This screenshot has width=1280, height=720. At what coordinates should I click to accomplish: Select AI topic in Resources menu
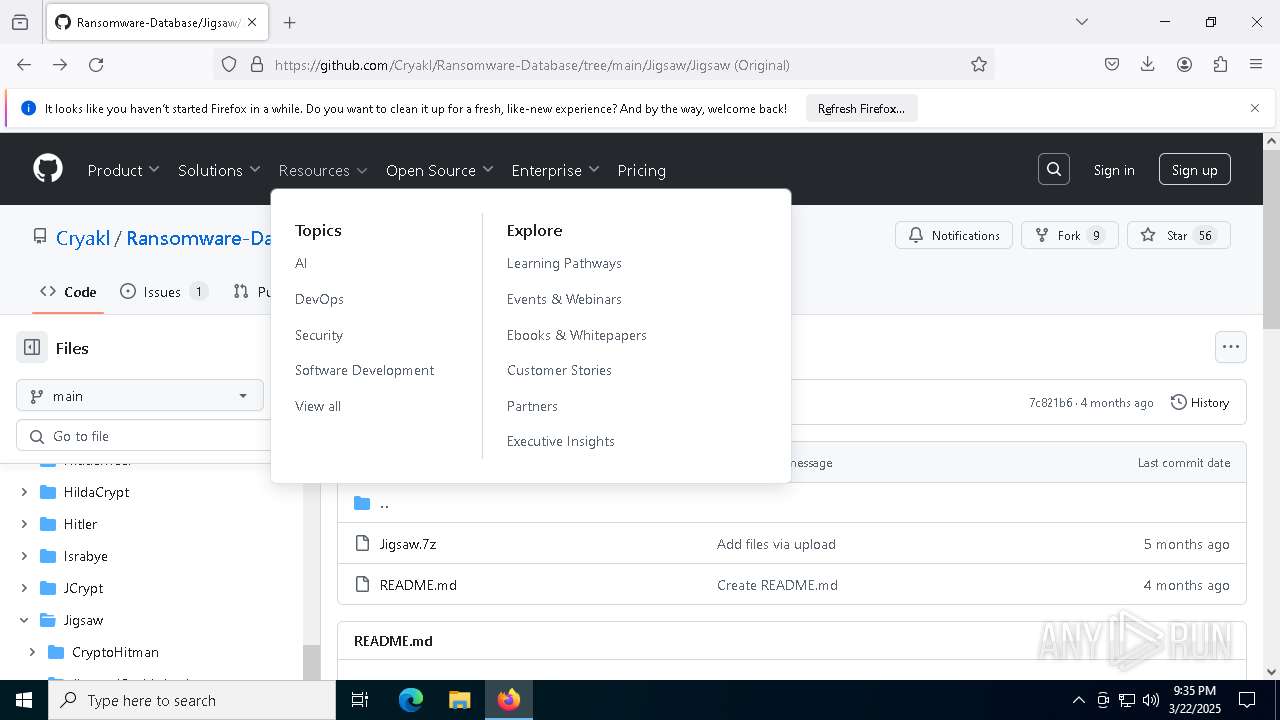[301, 263]
